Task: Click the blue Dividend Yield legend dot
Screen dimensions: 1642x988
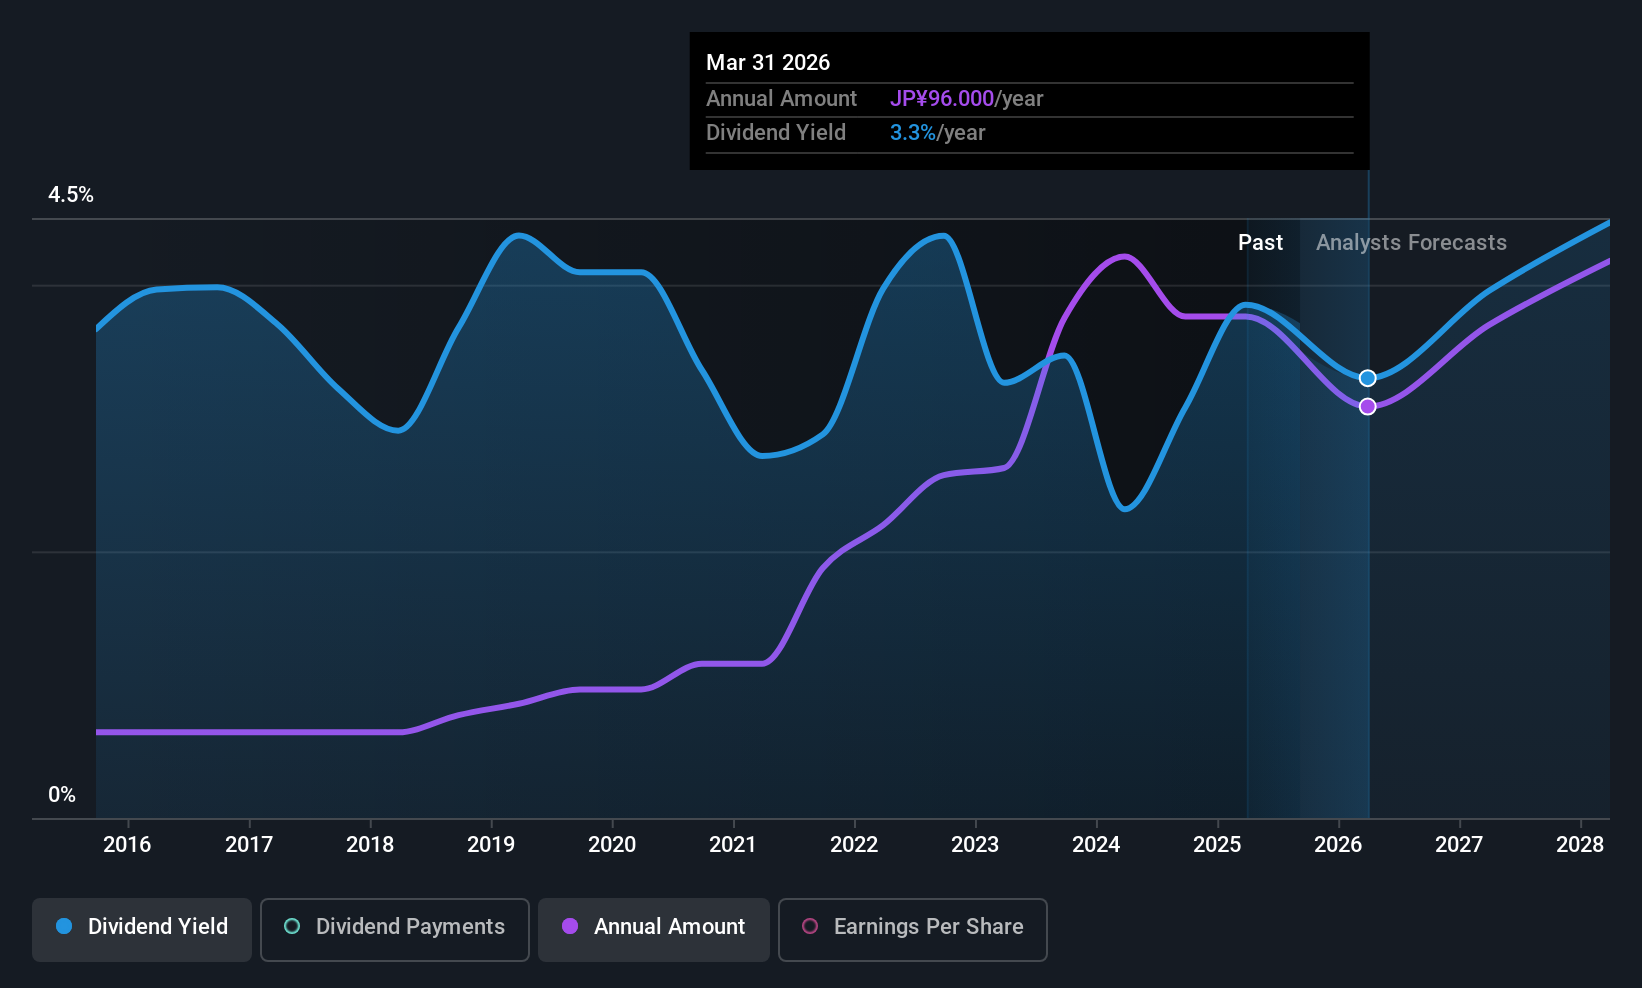Action: pyautogui.click(x=64, y=926)
